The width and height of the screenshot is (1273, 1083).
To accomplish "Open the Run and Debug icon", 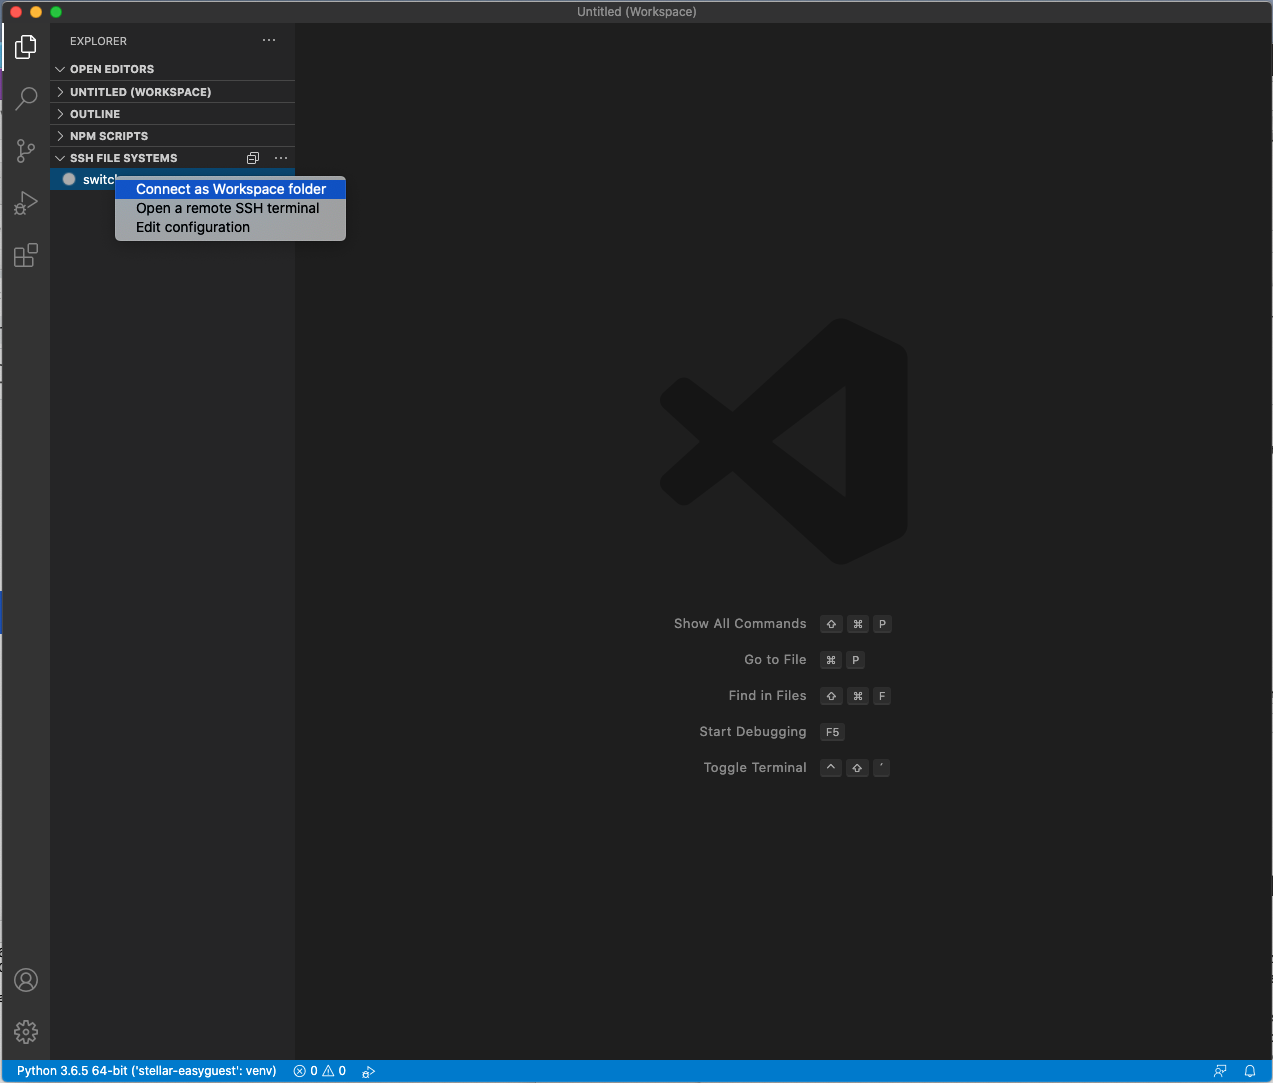I will [x=26, y=203].
